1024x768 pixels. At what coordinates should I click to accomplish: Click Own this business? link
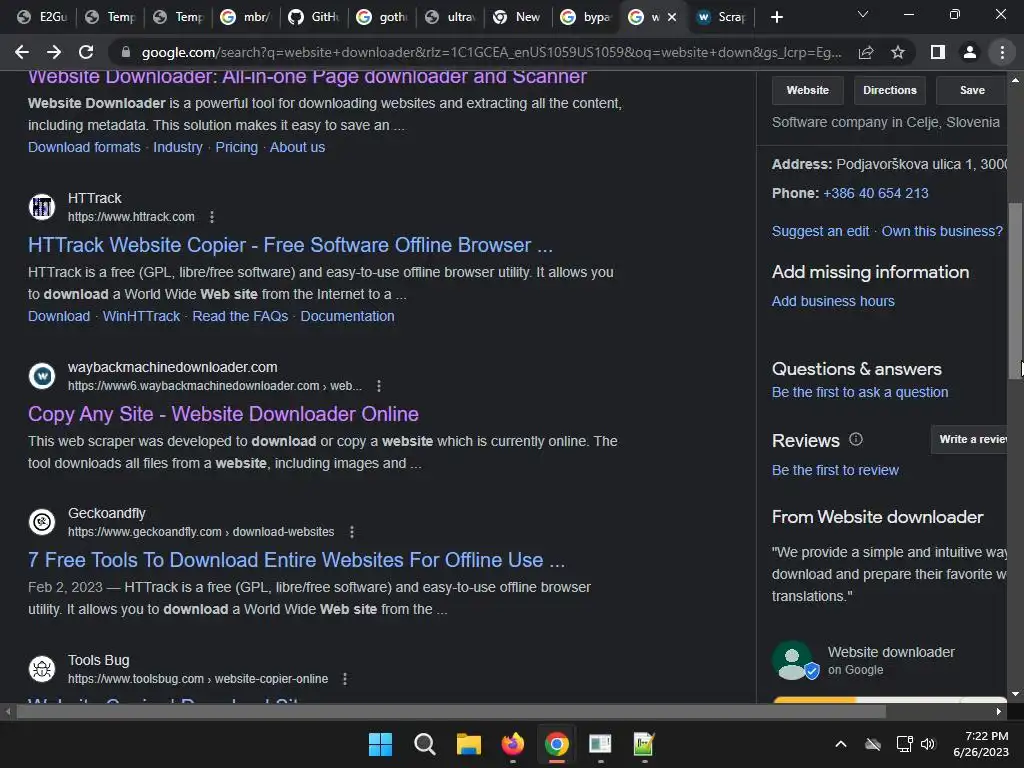pos(942,231)
